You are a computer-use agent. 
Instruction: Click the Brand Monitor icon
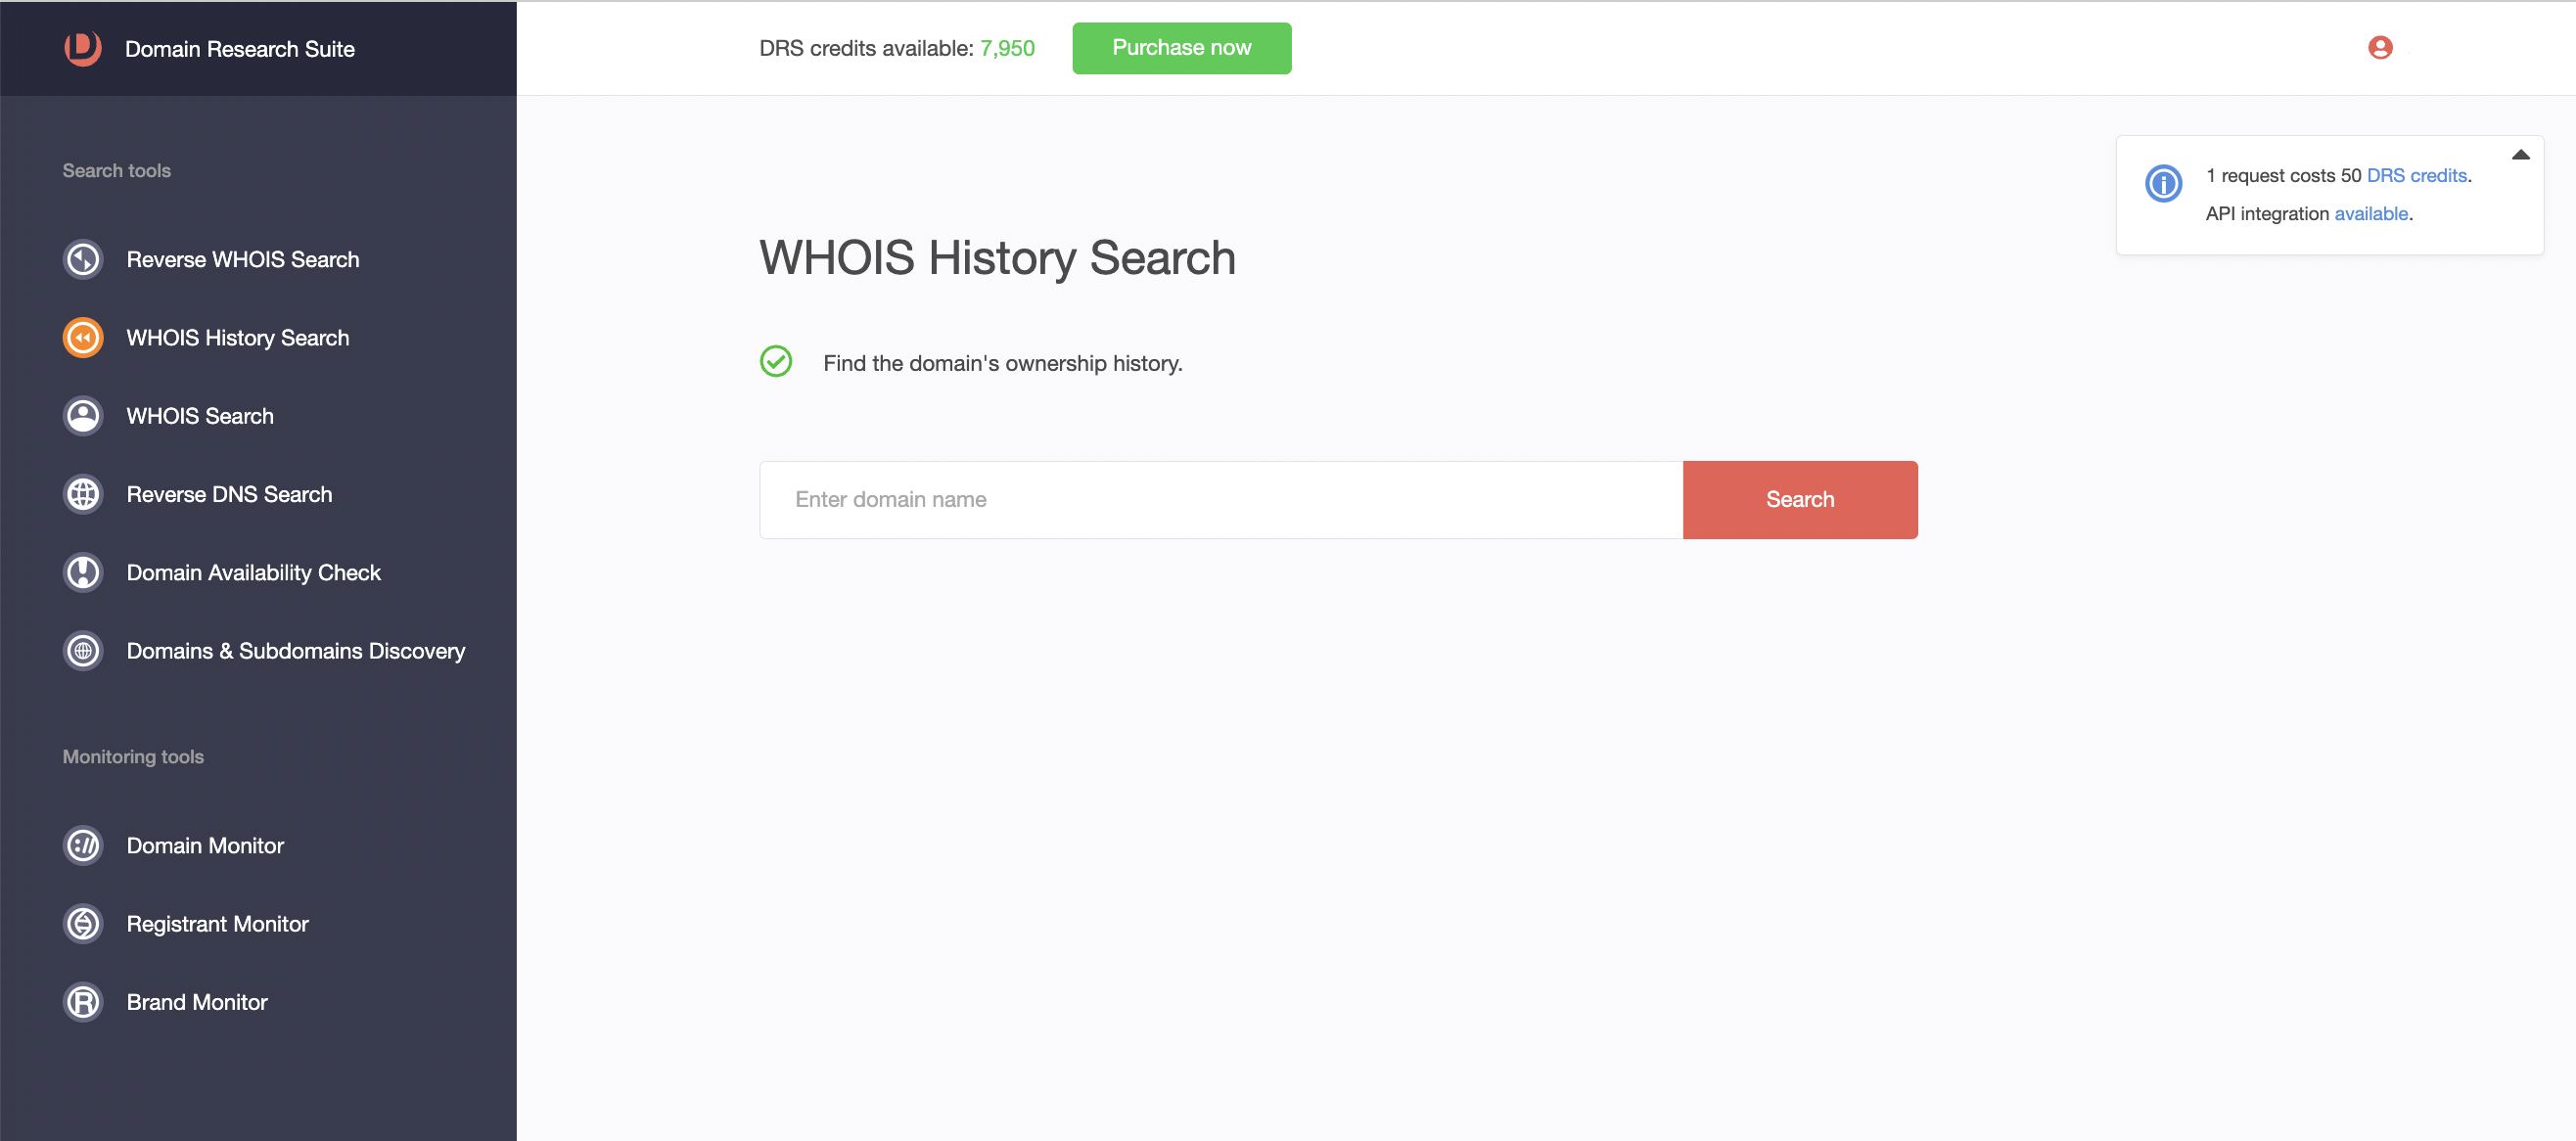pyautogui.click(x=82, y=1000)
